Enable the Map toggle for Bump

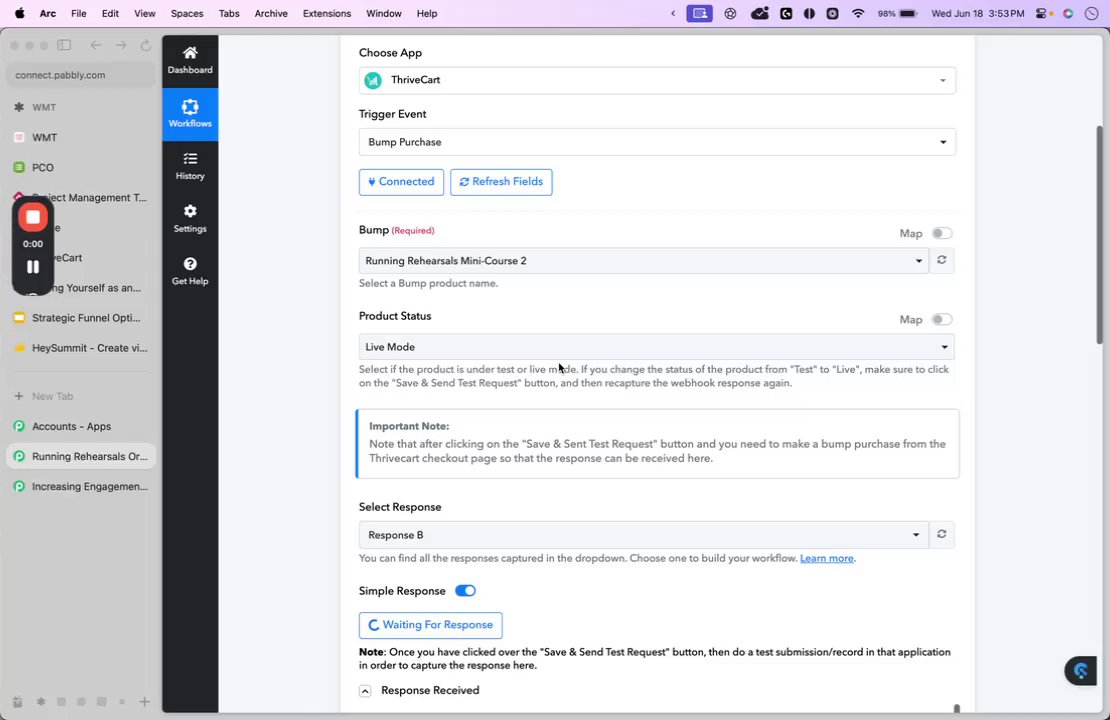942,234
